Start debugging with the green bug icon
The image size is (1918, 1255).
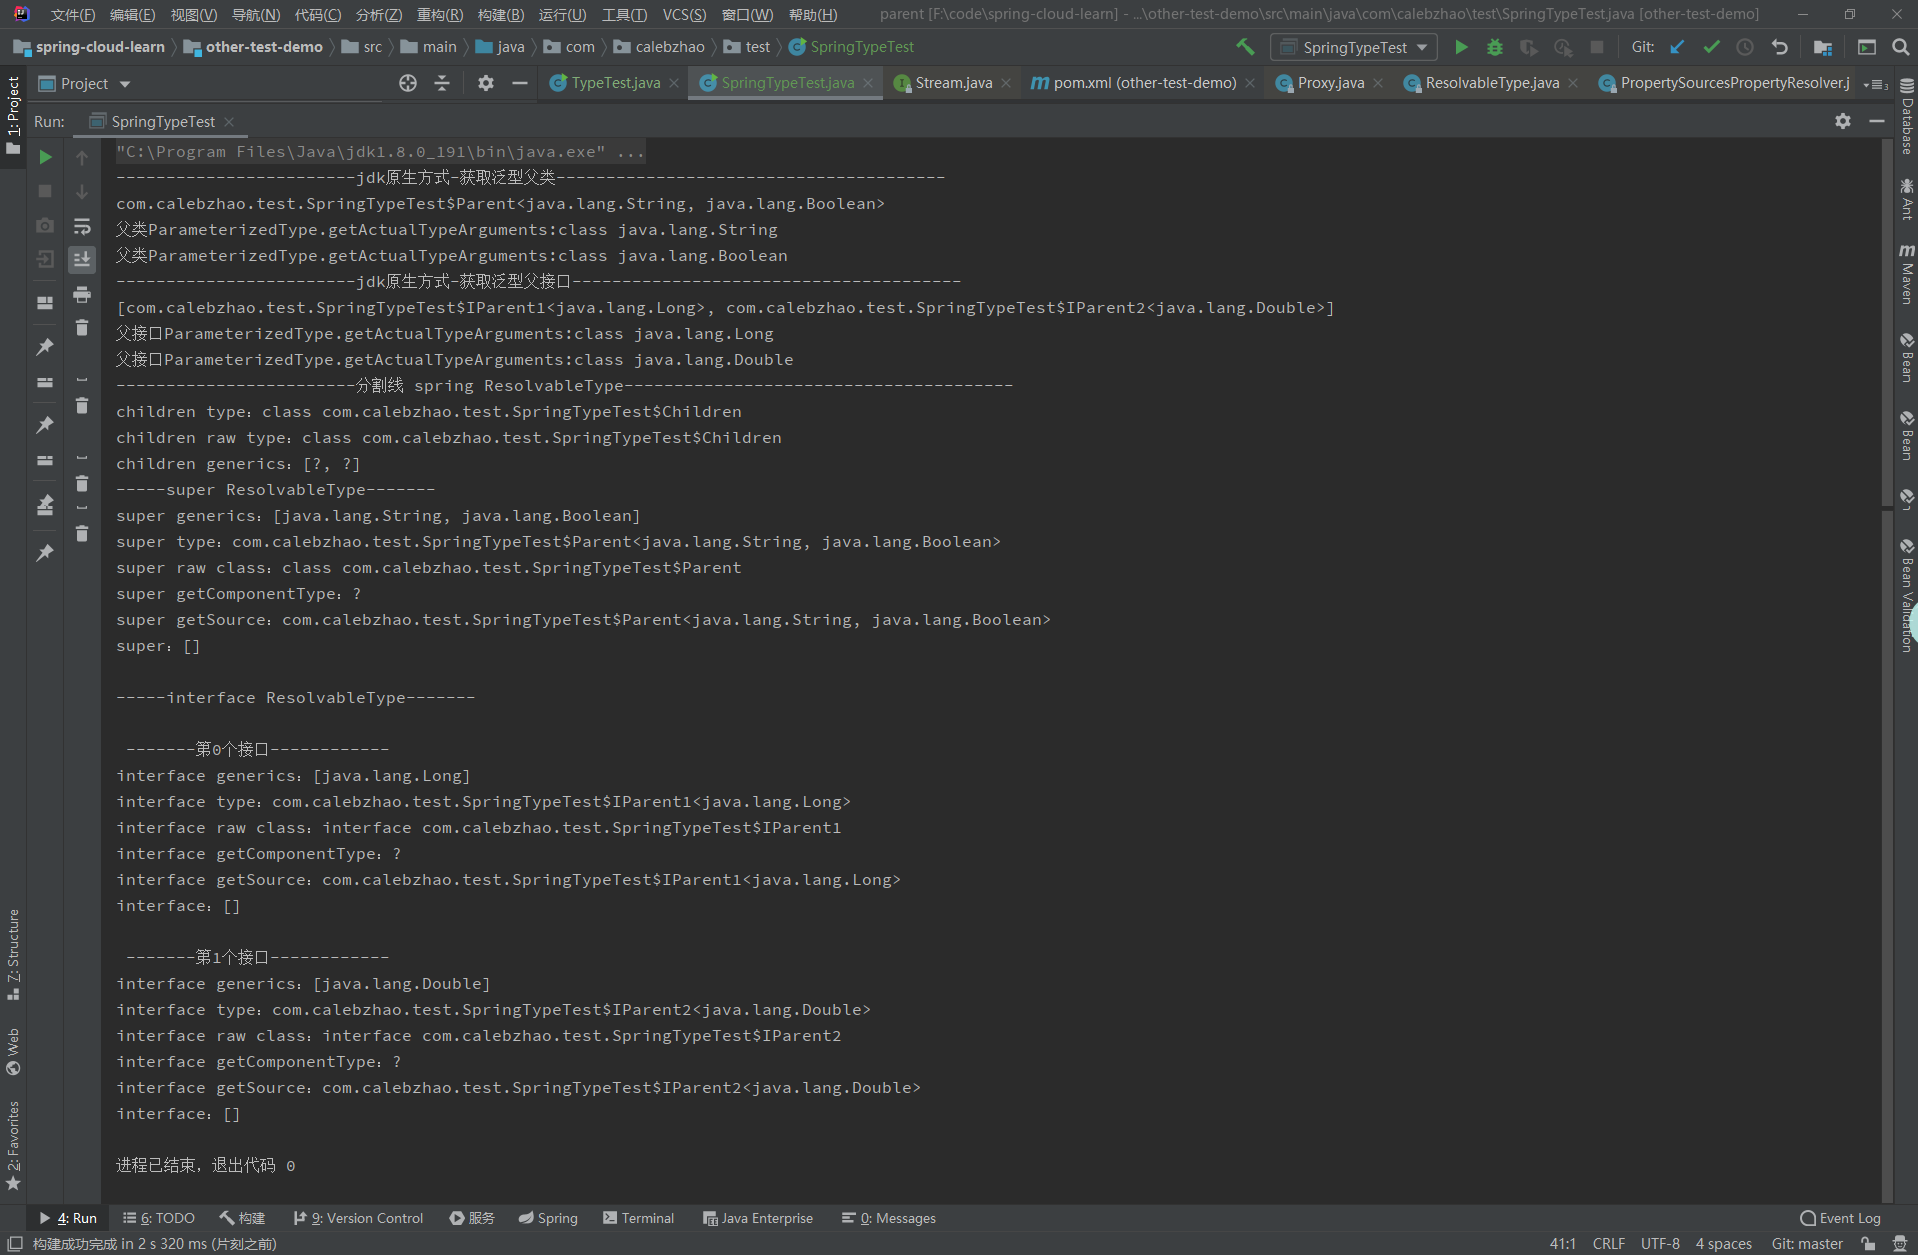[1495, 47]
